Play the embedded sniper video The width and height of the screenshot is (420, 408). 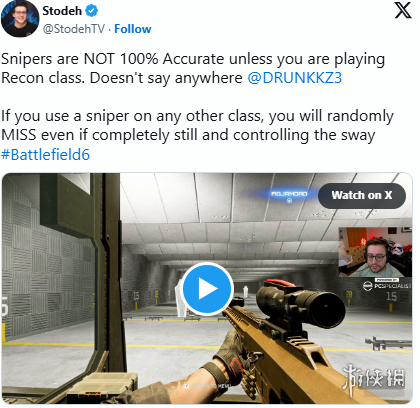(208, 289)
